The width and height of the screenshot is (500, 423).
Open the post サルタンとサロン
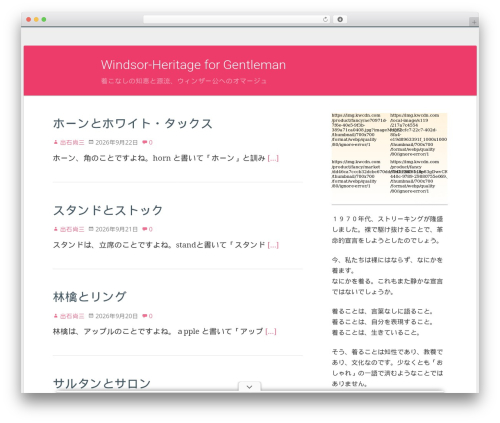102,383
